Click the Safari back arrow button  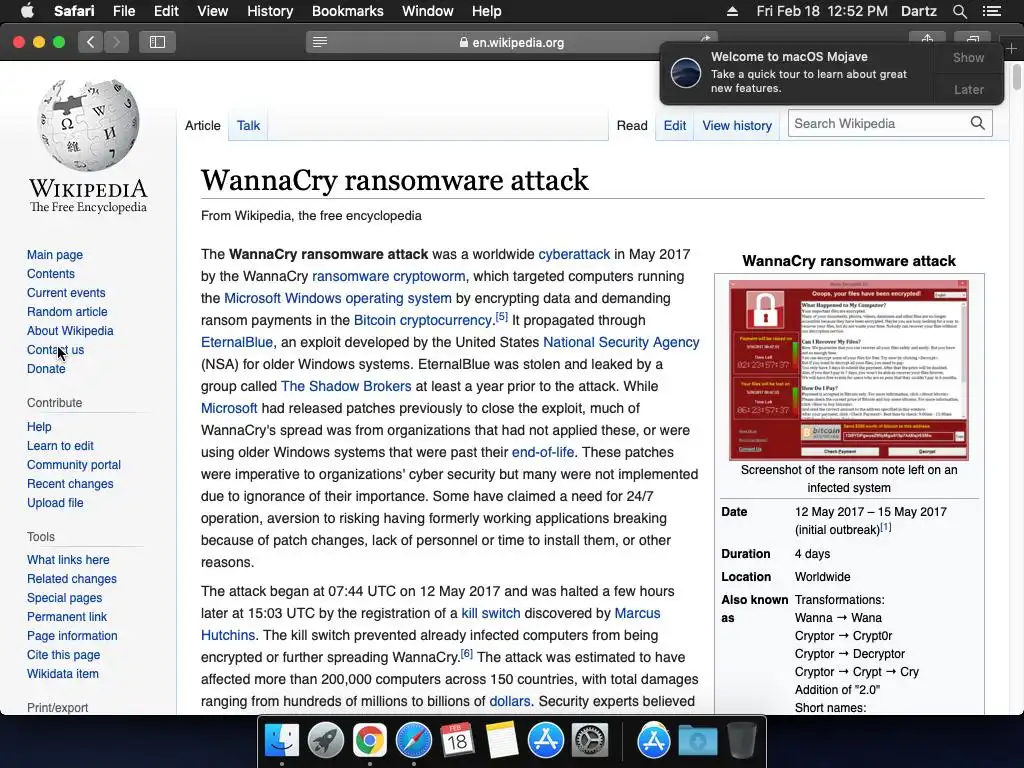tap(91, 42)
